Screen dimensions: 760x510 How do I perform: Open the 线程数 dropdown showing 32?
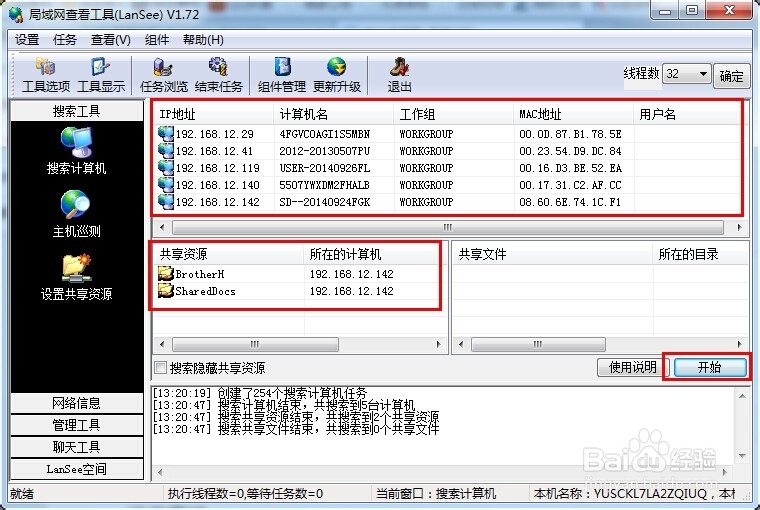pos(687,74)
